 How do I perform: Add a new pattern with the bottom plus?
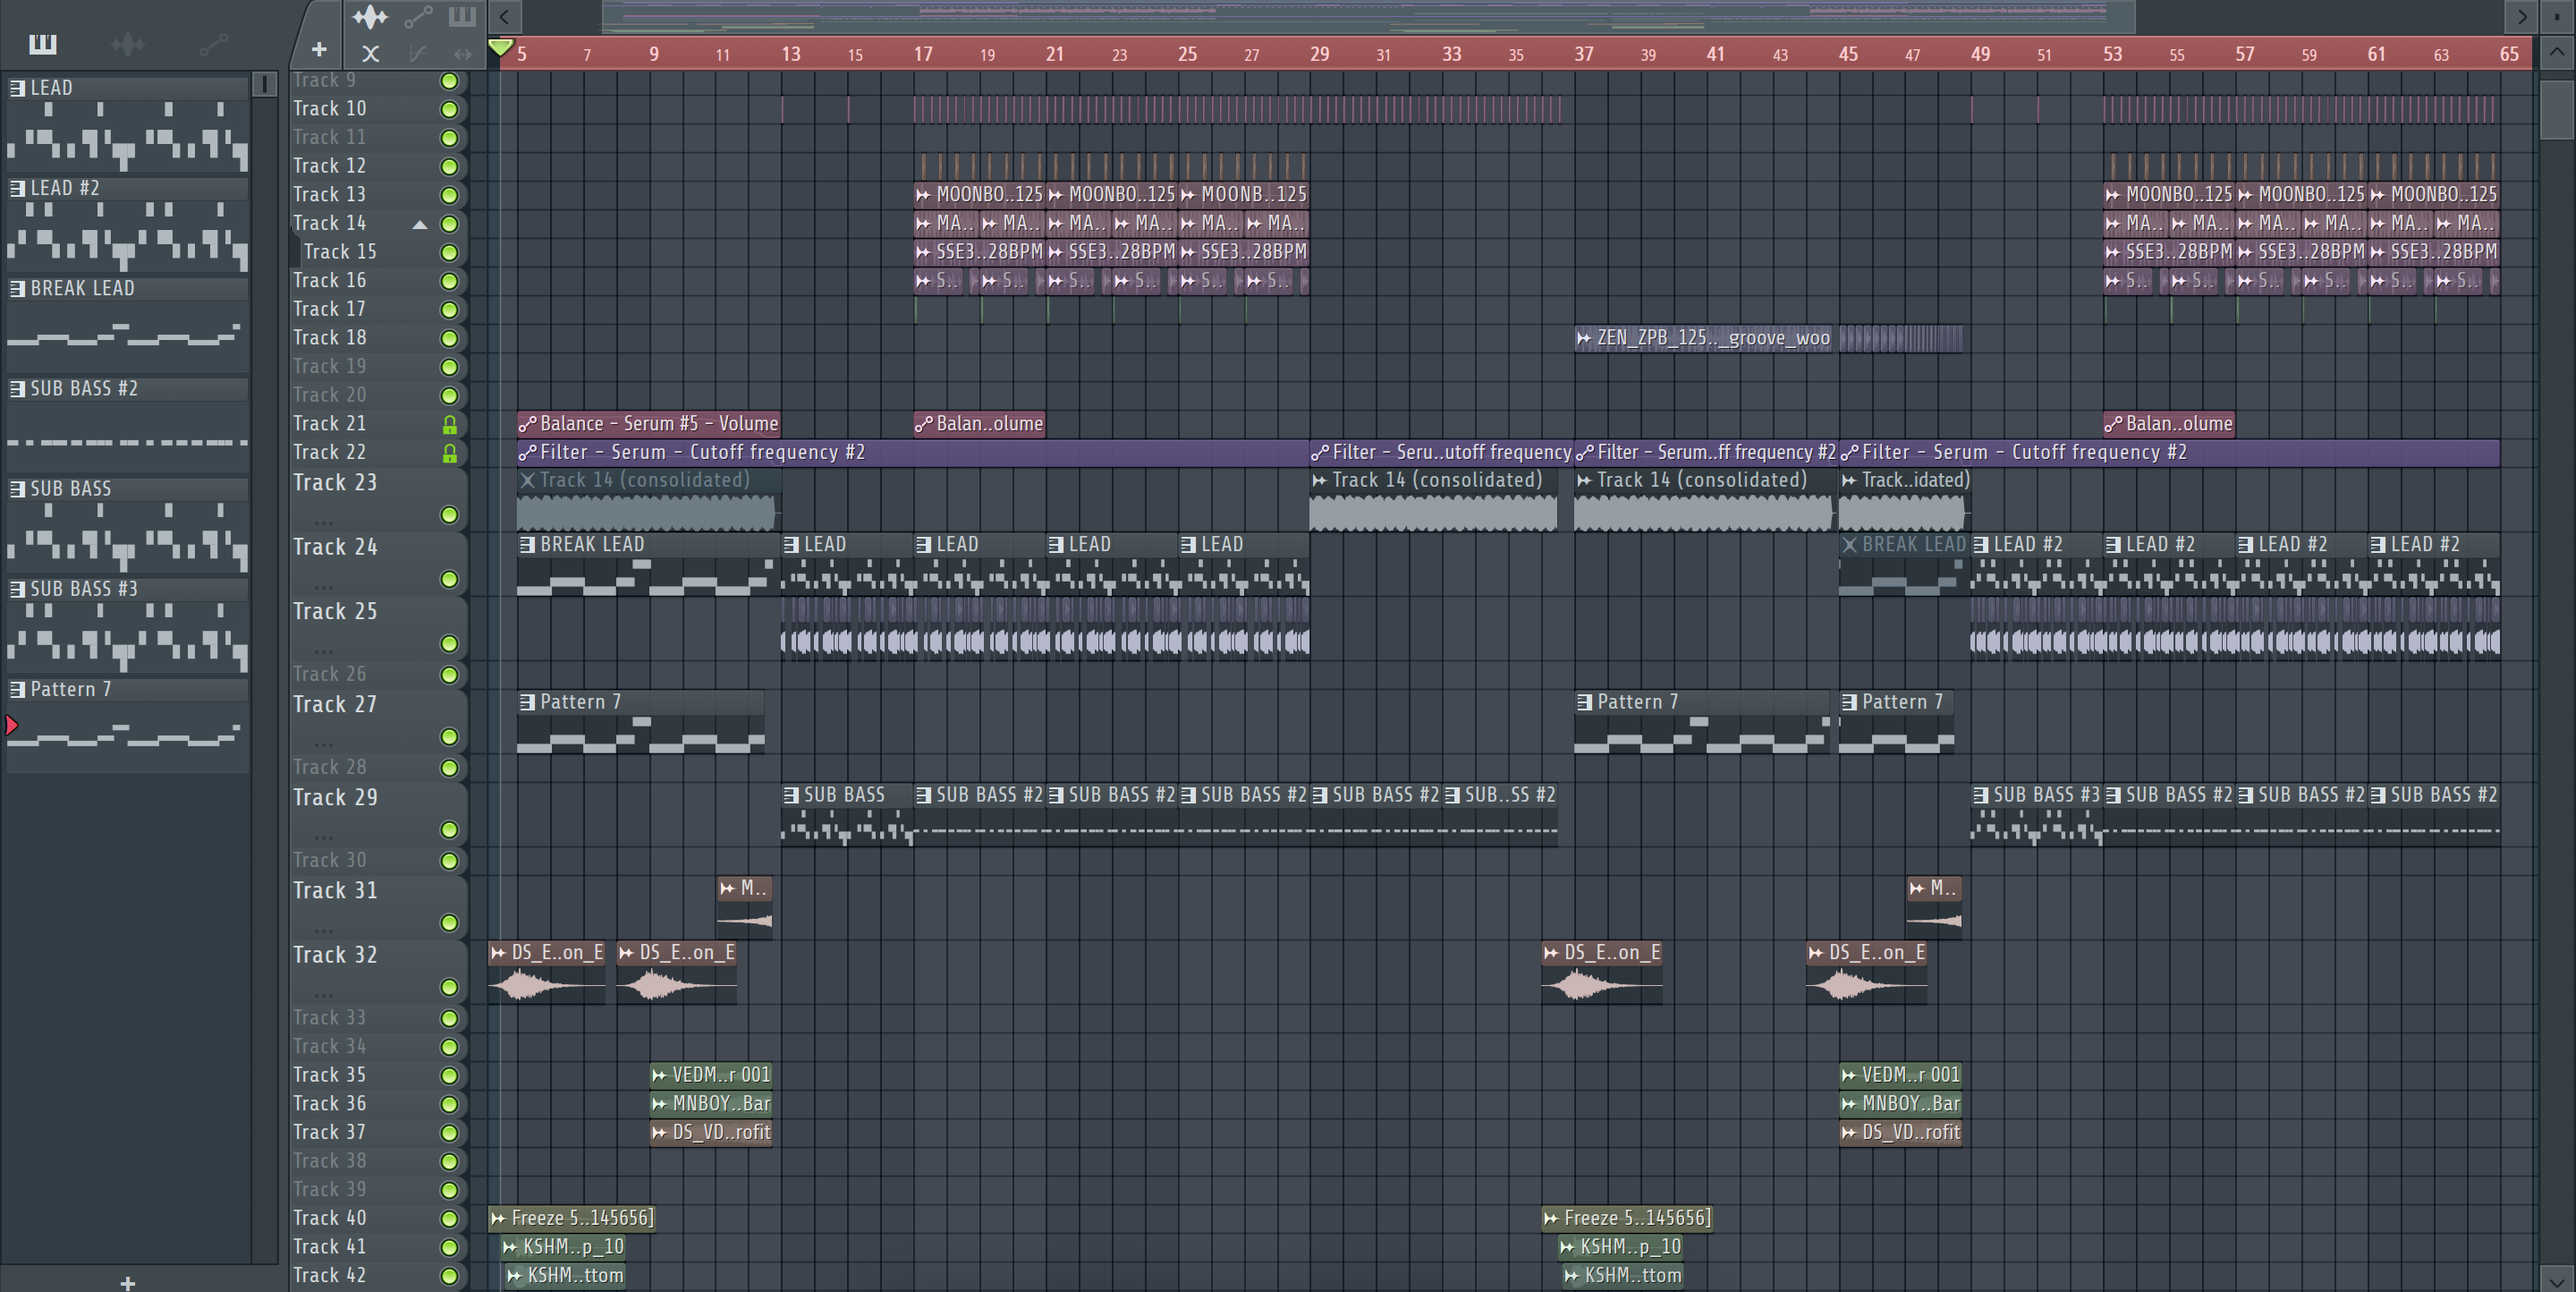click(127, 1282)
